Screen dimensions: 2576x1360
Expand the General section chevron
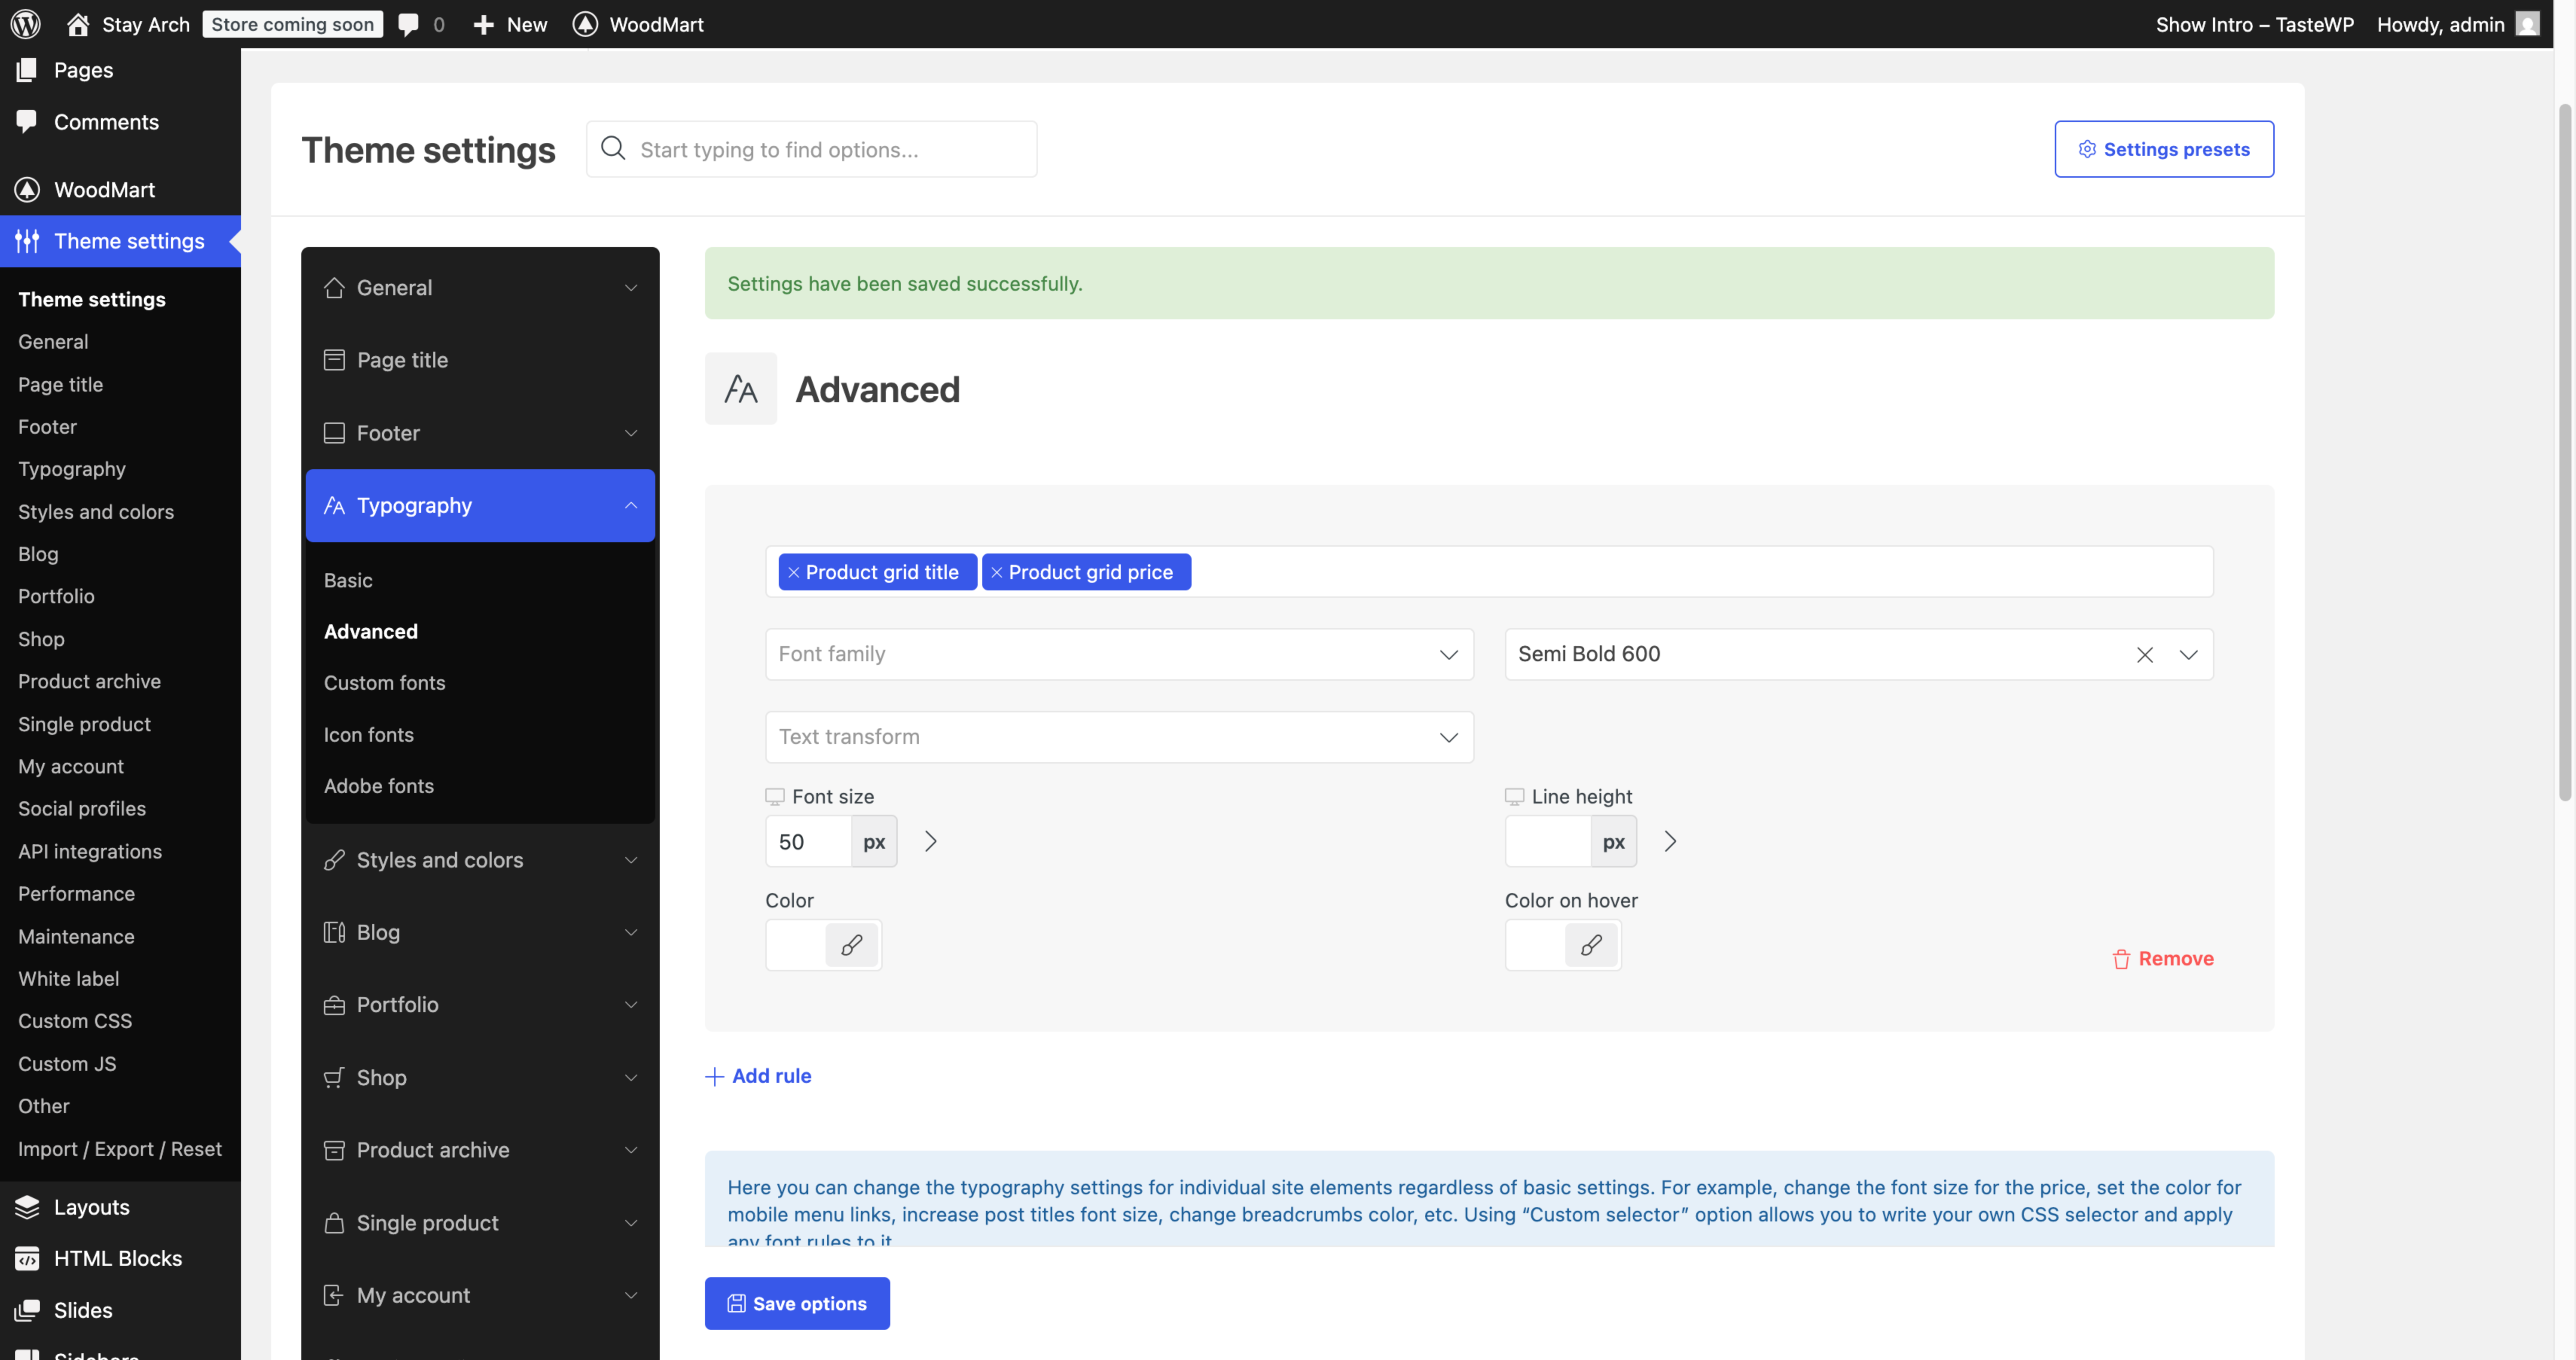point(631,288)
